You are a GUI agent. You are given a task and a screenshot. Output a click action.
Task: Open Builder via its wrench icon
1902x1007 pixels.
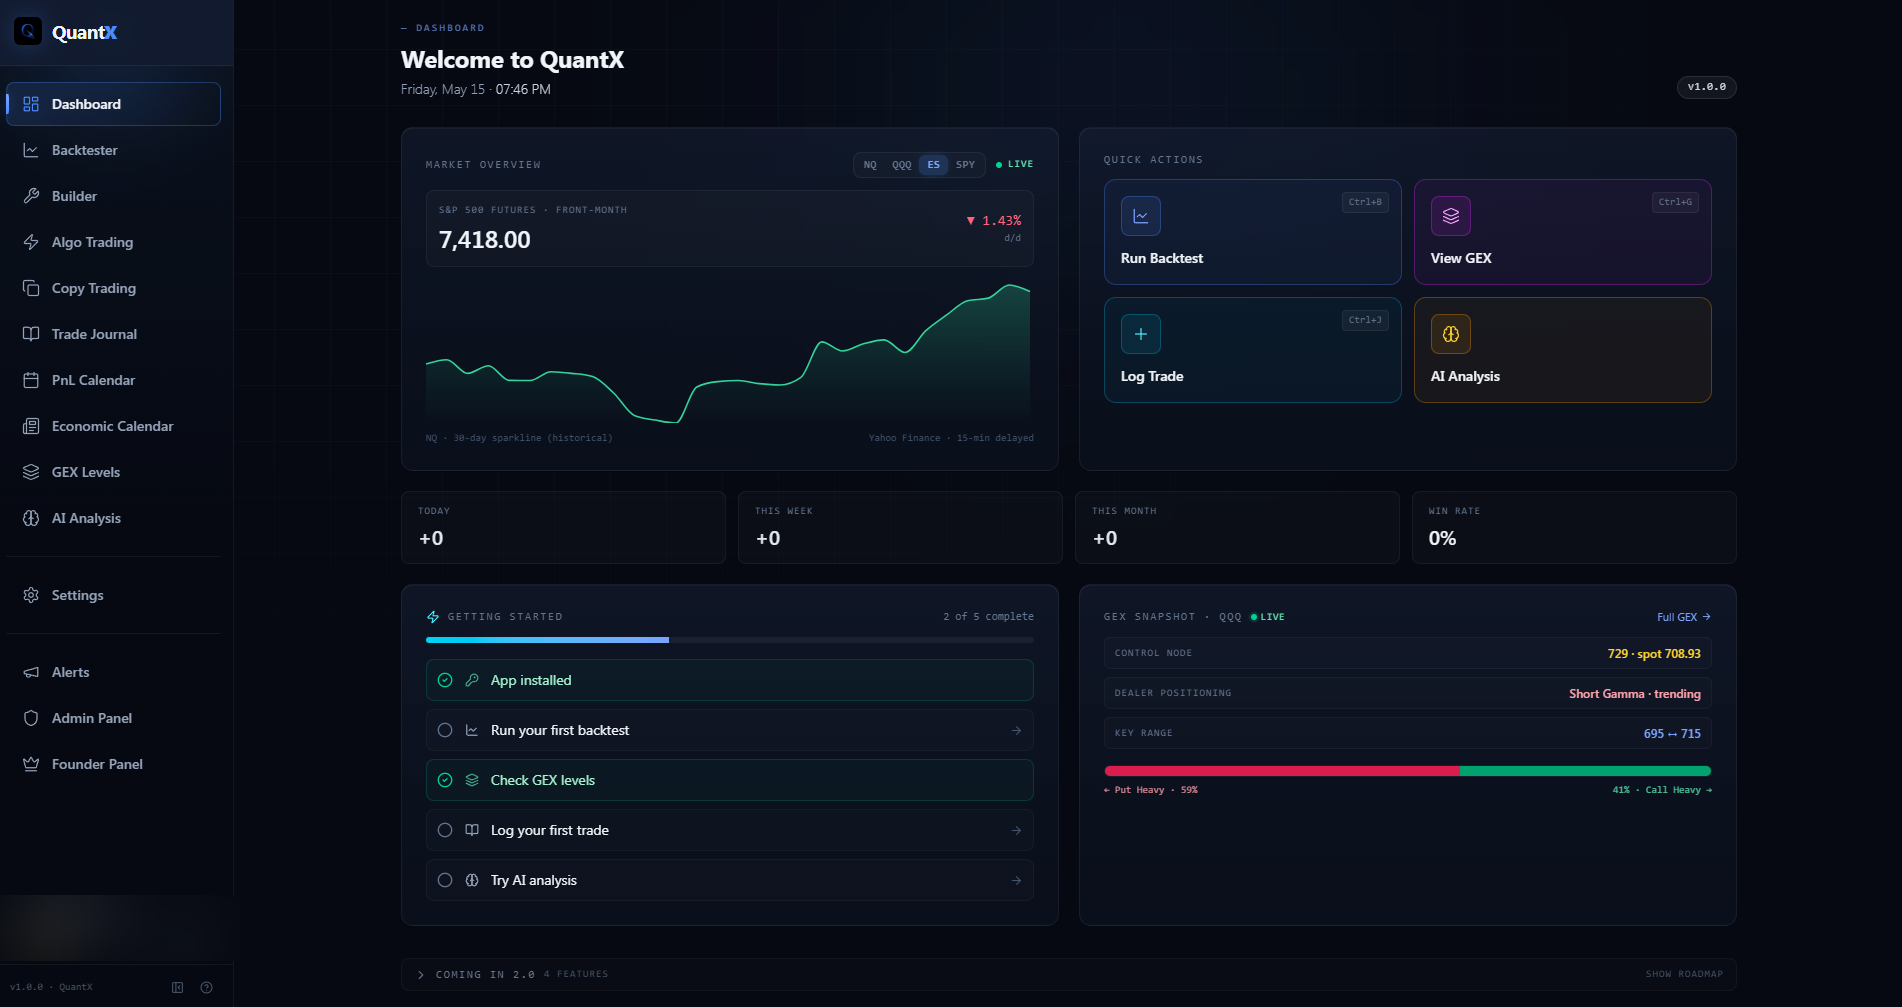(31, 196)
